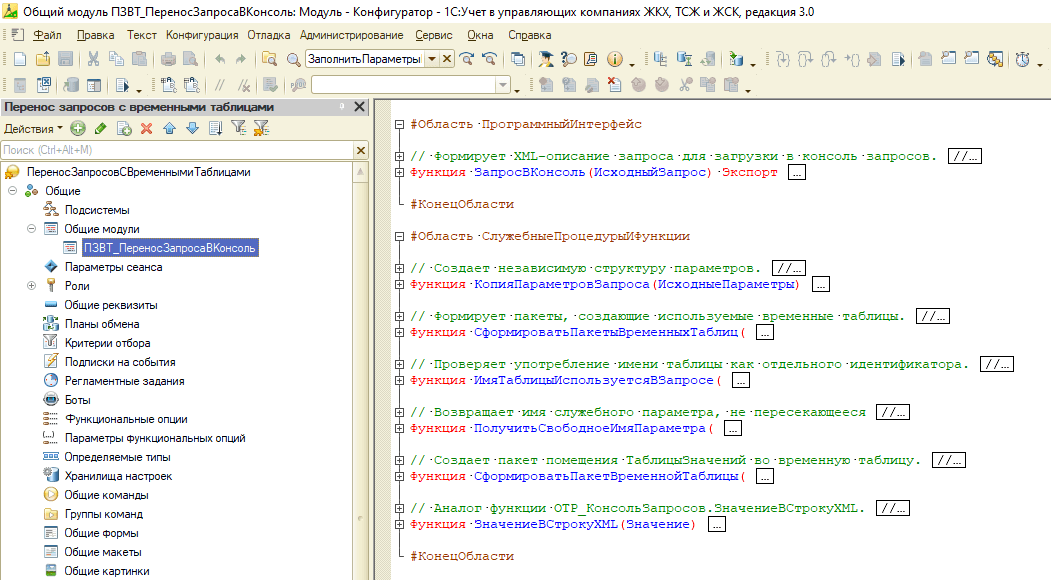Open the help icon with the letter i
The width and height of the screenshot is (1051, 580).
point(615,60)
